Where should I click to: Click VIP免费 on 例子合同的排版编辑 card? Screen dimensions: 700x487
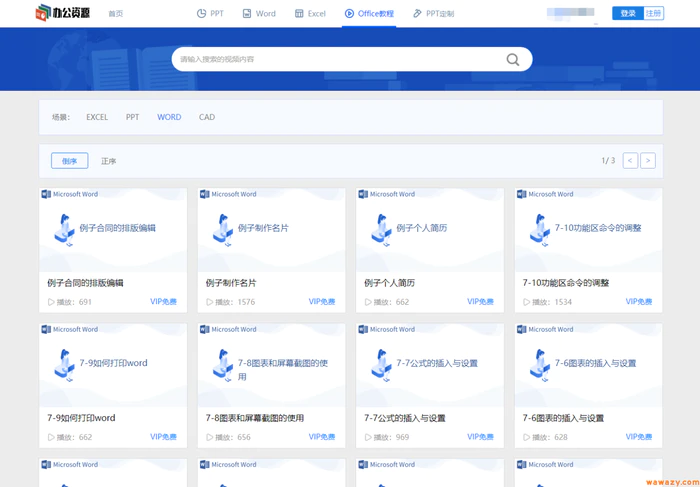pos(163,302)
